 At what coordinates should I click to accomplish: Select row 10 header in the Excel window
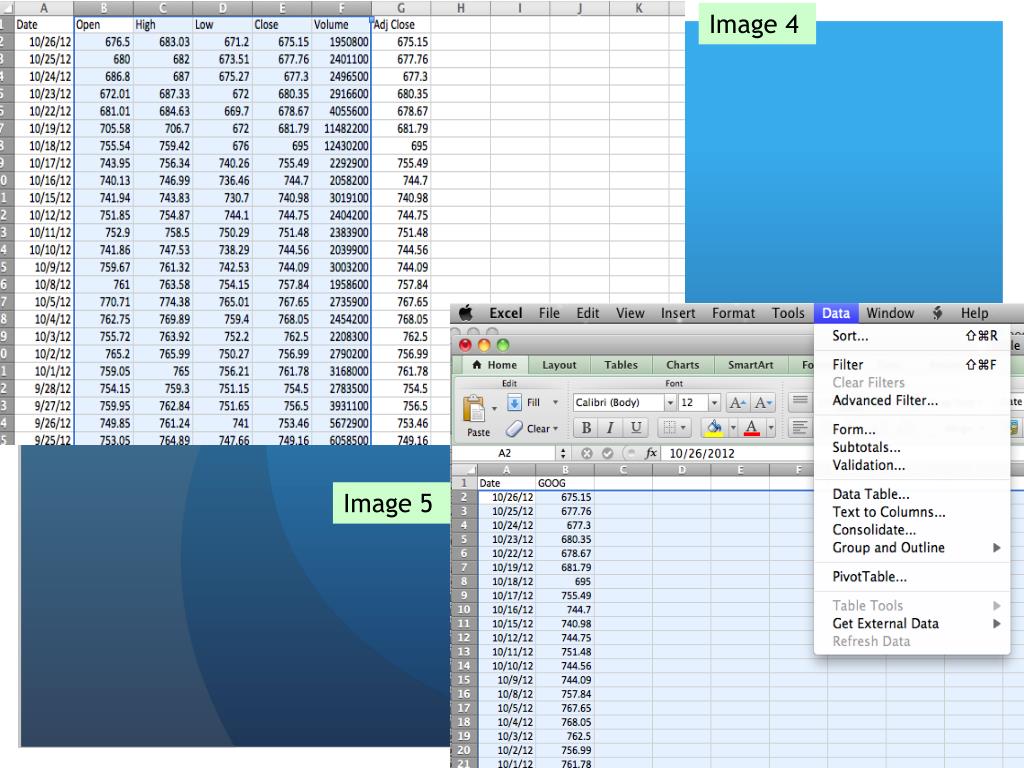pyautogui.click(x=464, y=609)
